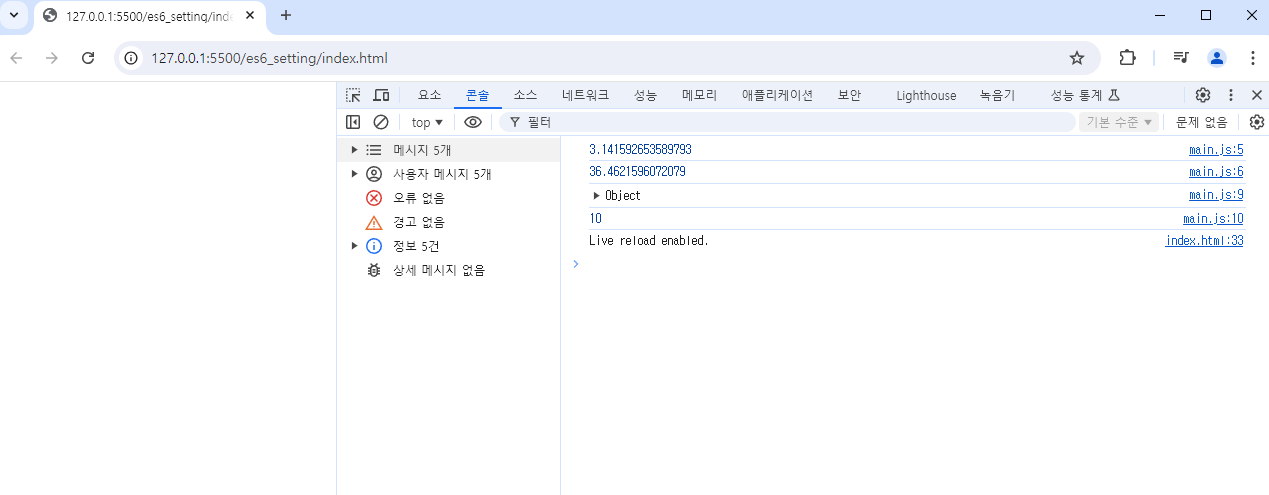Click the console 필터 input field

[787, 122]
